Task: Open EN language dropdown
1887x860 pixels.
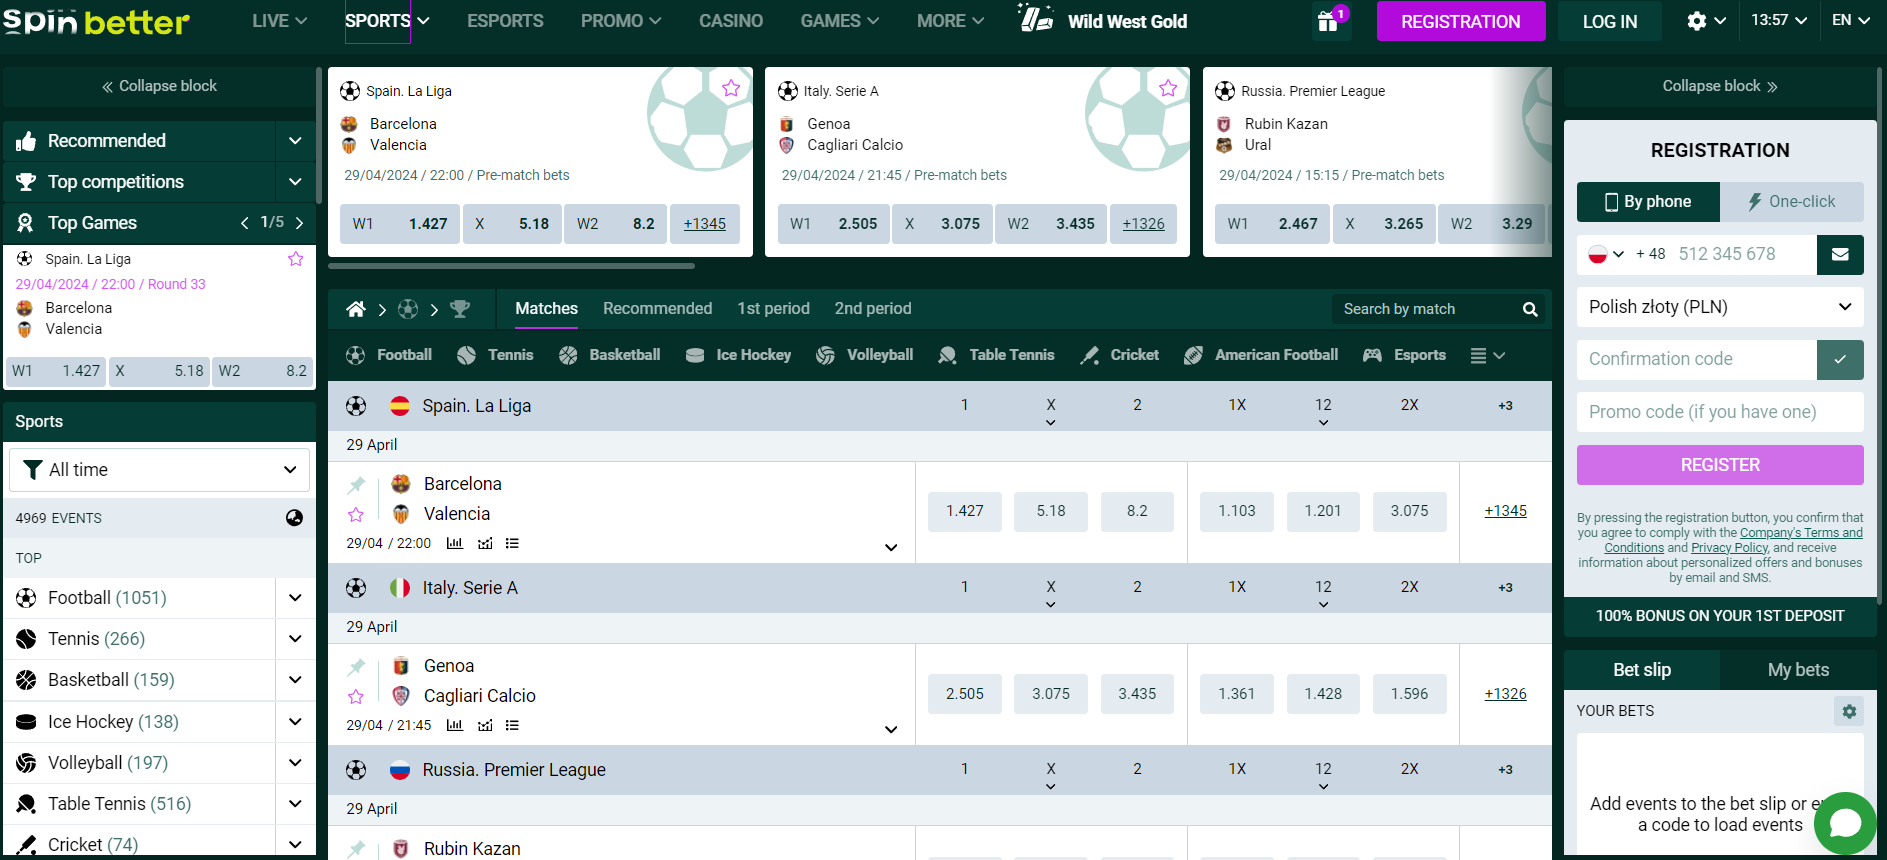Action: (1850, 20)
